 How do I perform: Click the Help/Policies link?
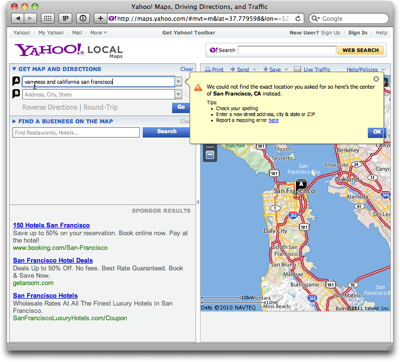(362, 69)
